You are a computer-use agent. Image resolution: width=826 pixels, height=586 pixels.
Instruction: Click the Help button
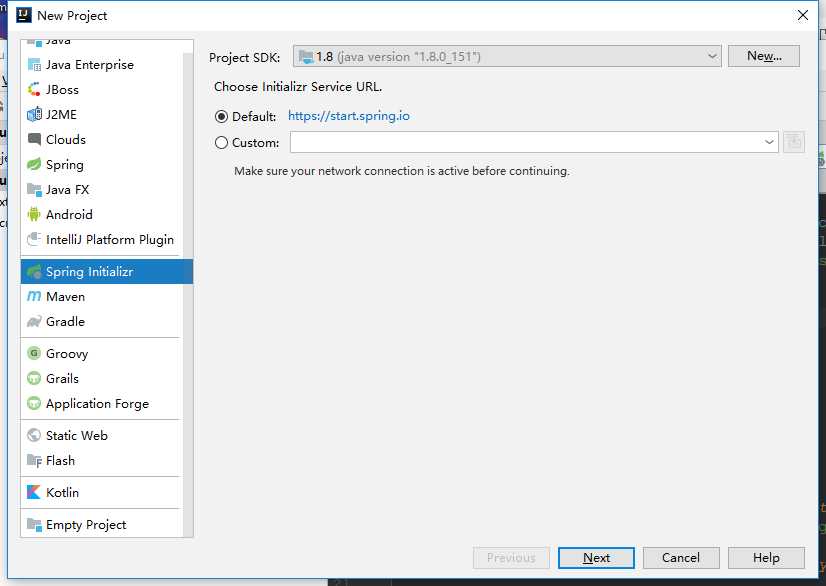(766, 558)
